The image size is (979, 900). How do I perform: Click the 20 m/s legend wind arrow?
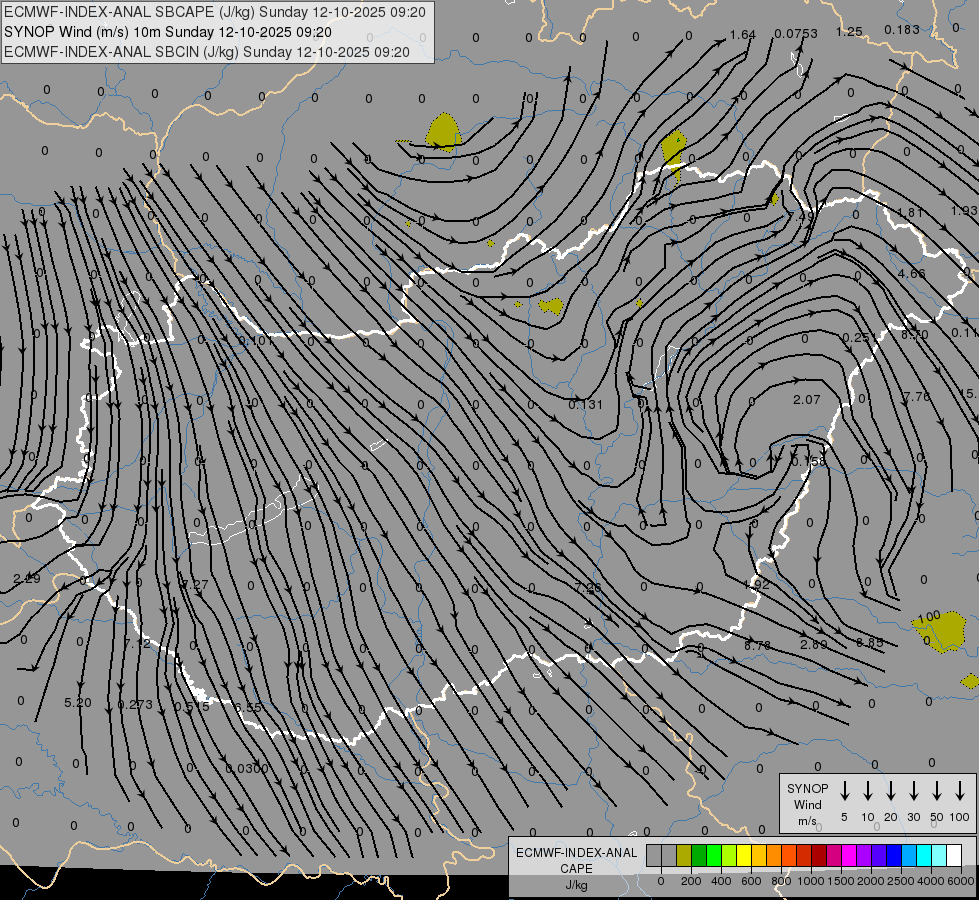pos(891,791)
